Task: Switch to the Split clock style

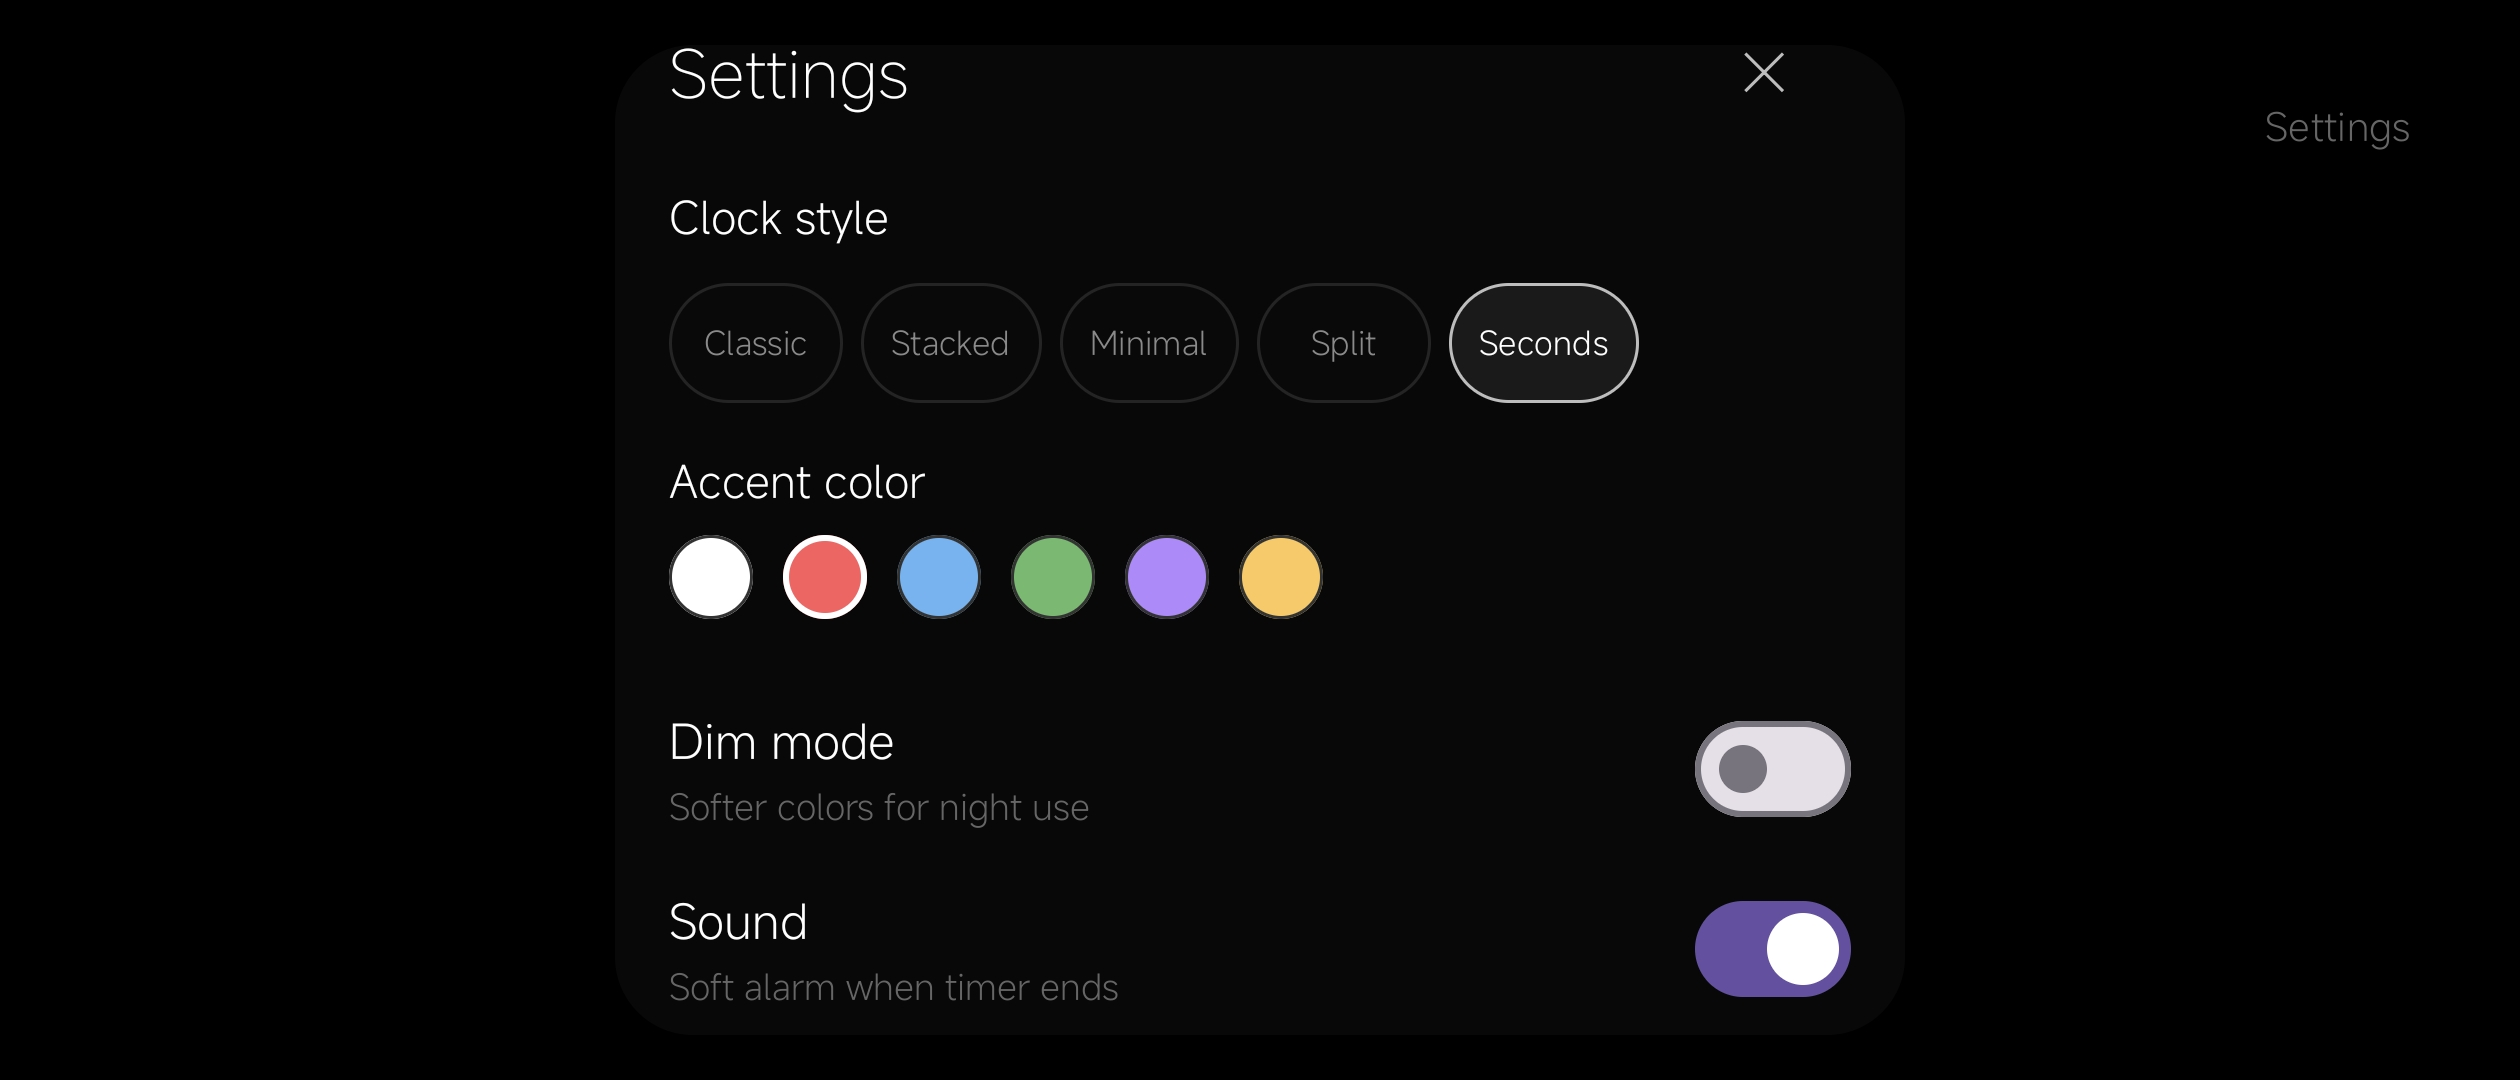Action: [x=1343, y=343]
